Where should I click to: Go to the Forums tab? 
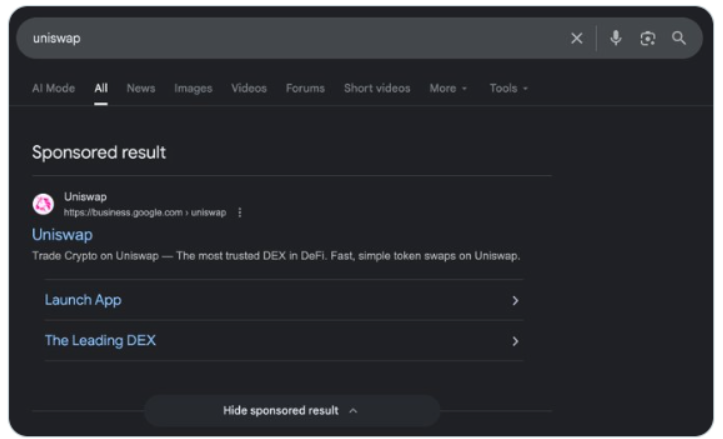click(x=305, y=88)
